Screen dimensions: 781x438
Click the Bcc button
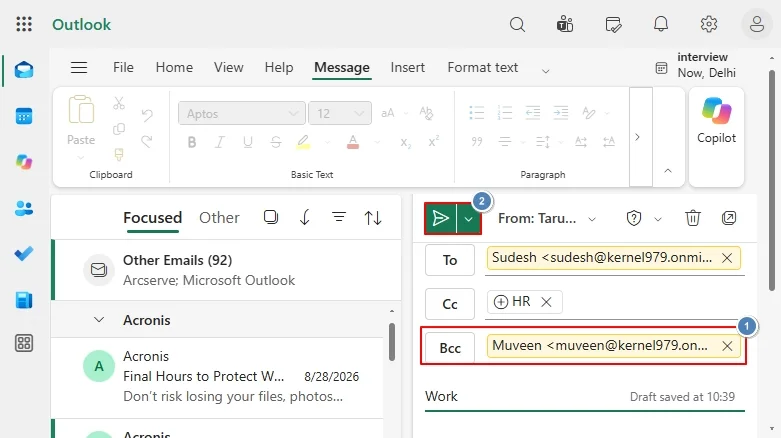(450, 348)
